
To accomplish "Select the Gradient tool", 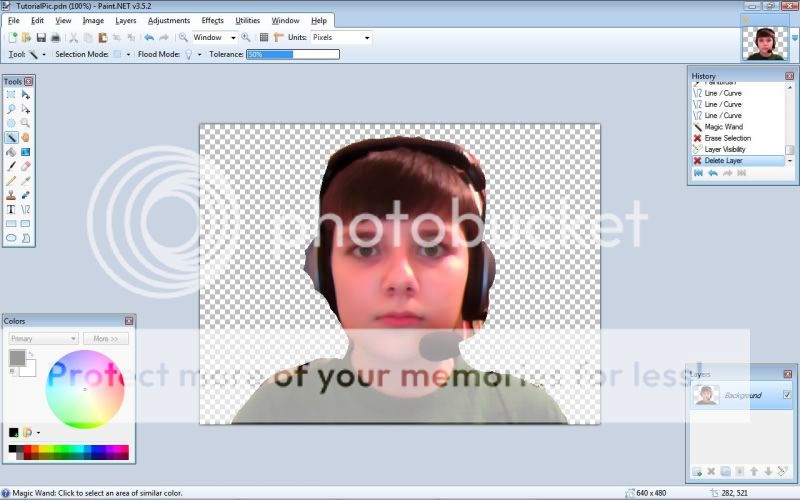I will tap(25, 152).
